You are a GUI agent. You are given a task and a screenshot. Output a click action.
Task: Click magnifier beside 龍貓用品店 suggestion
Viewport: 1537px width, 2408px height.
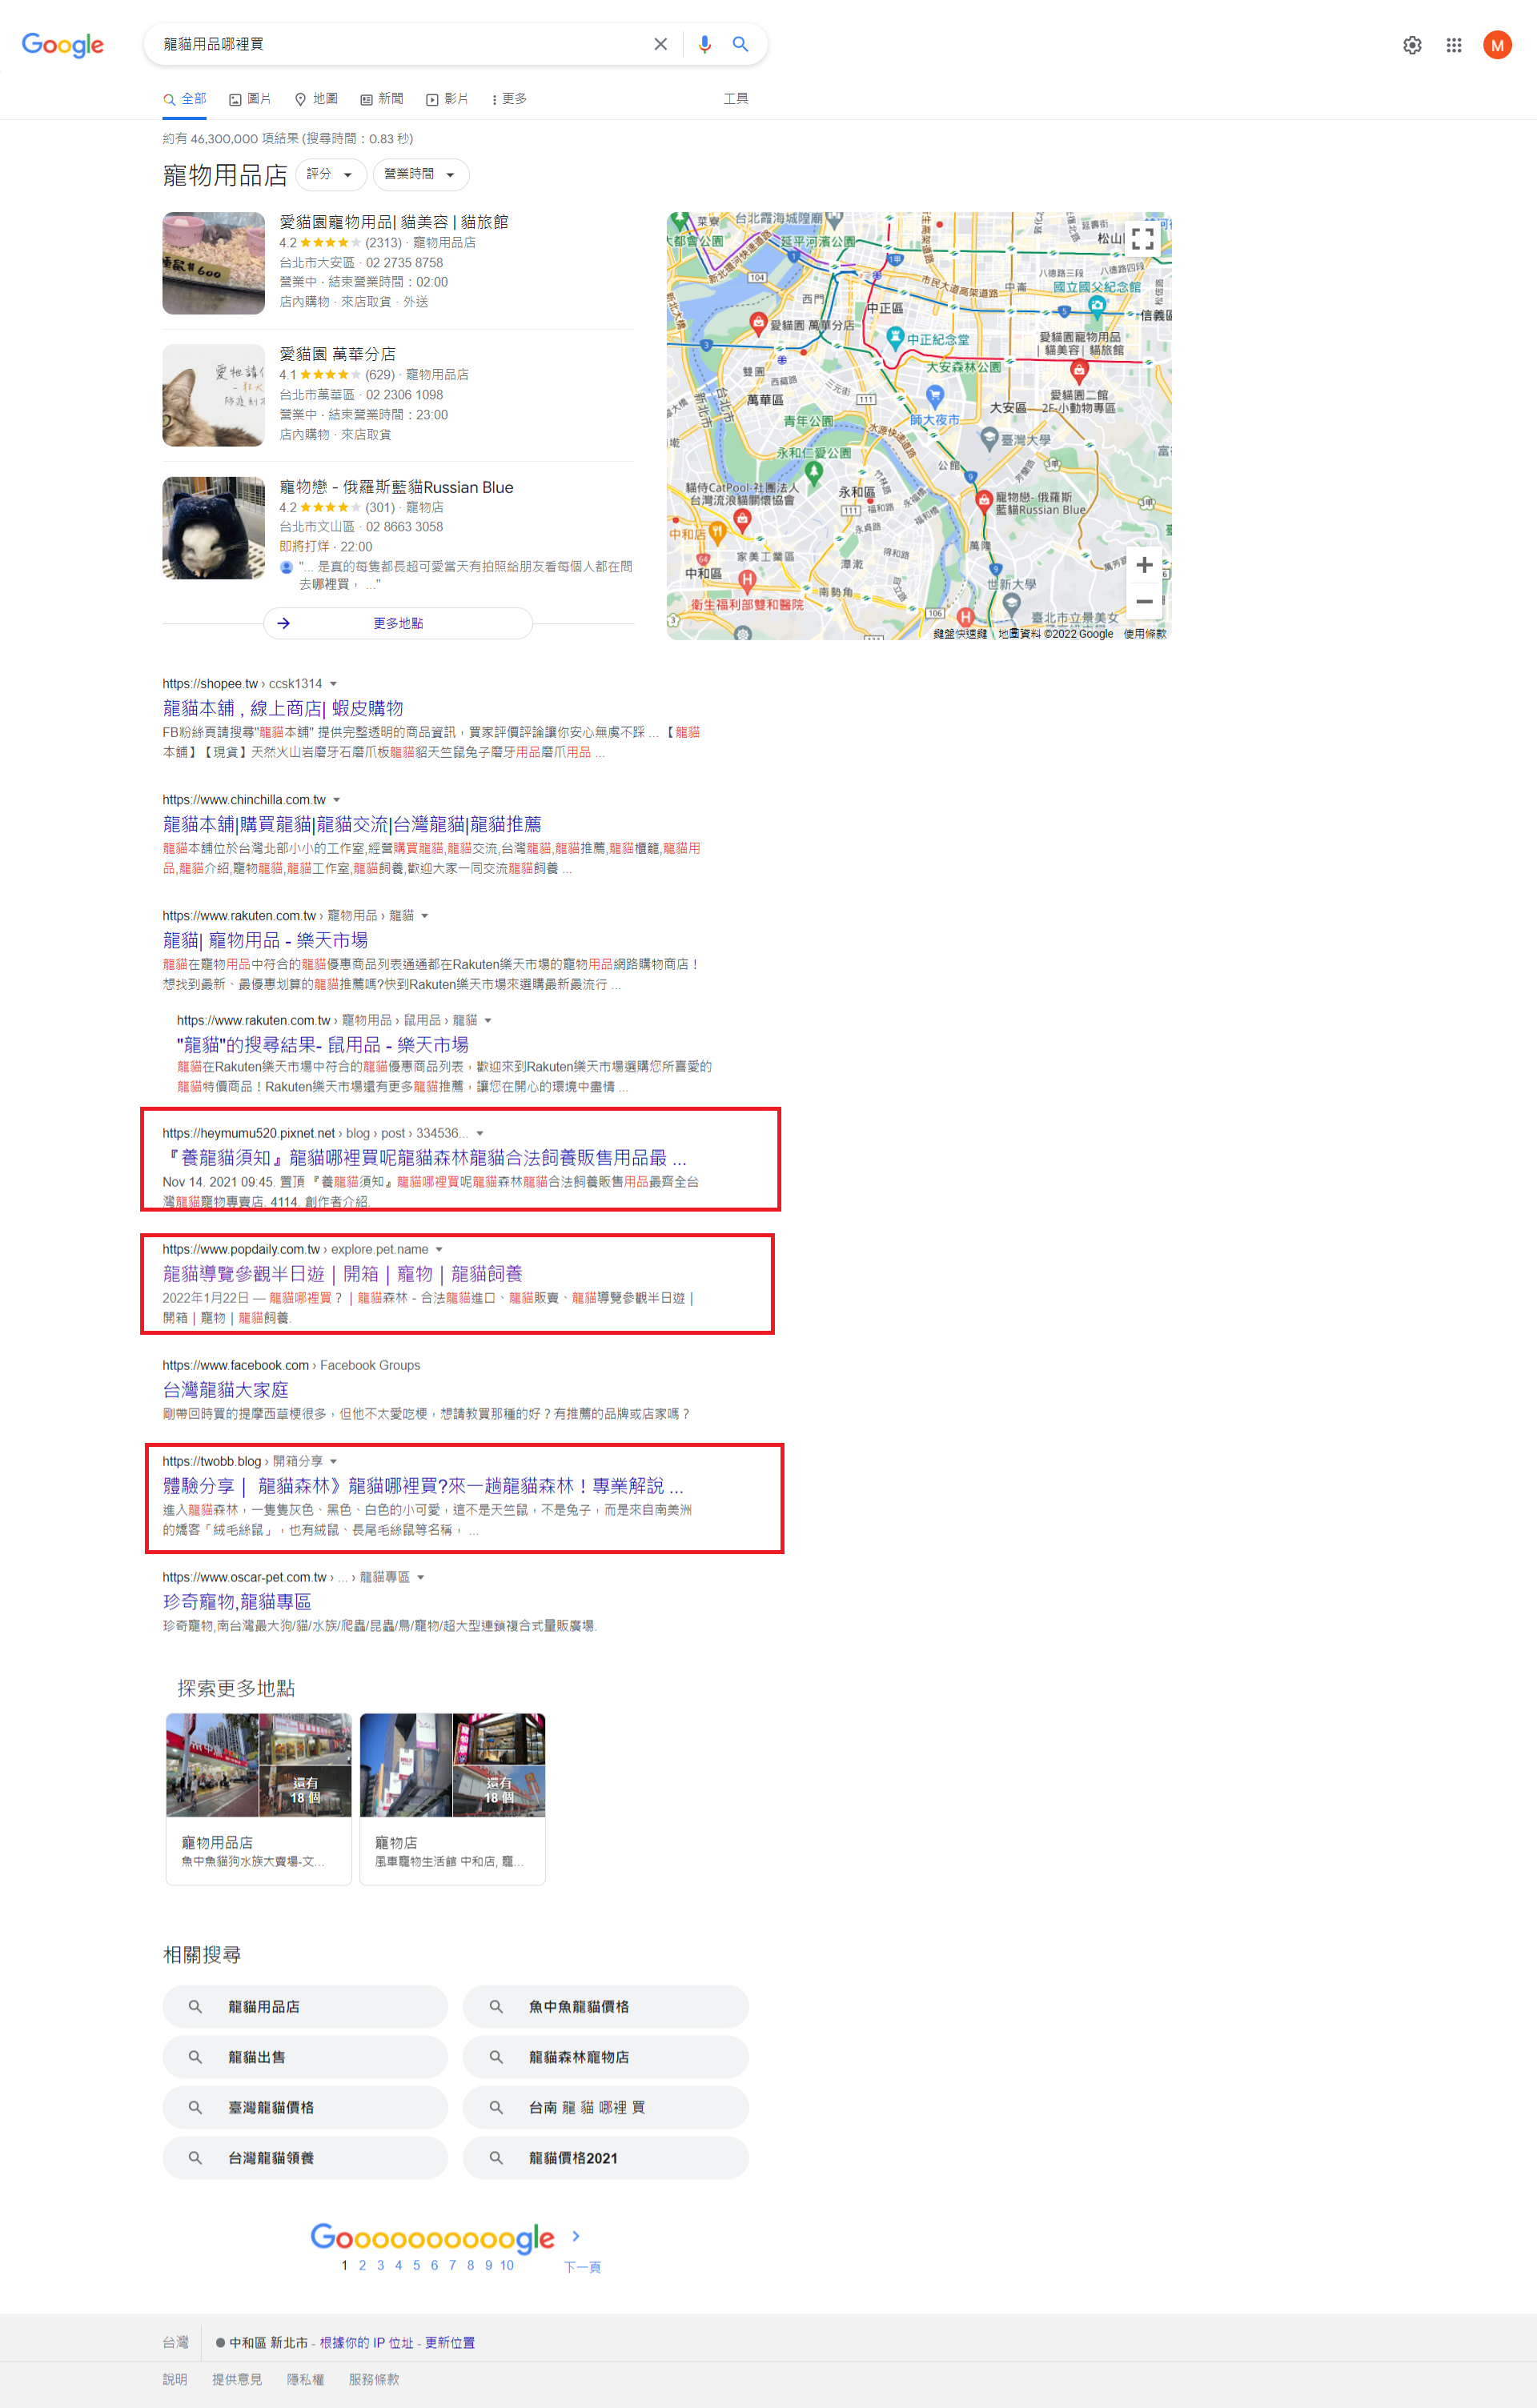tap(195, 2006)
